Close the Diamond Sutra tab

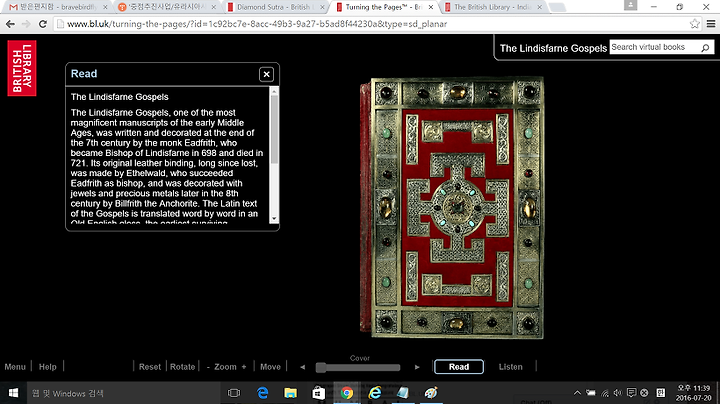322,7
